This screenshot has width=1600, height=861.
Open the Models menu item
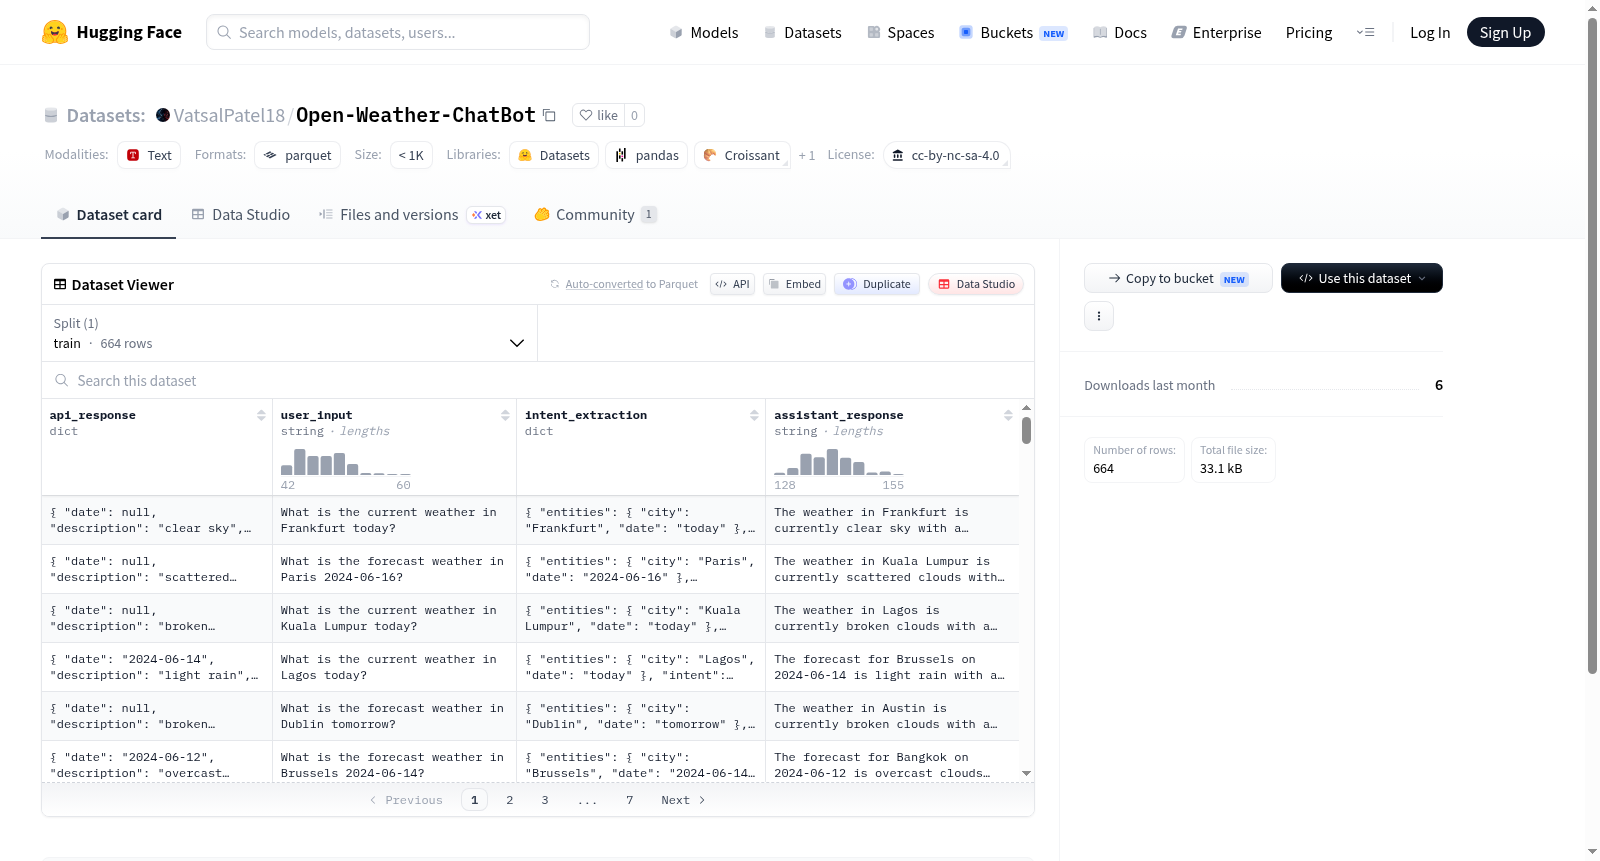[704, 32]
